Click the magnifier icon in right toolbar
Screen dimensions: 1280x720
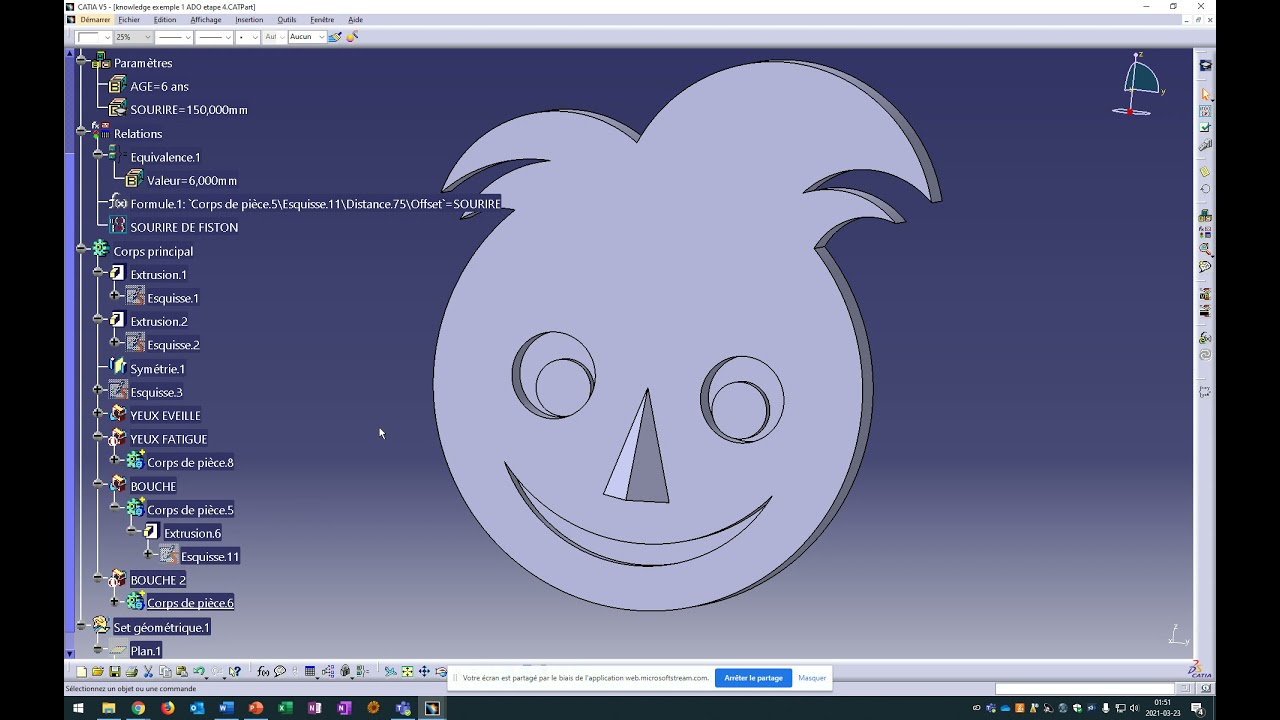[x=1205, y=249]
